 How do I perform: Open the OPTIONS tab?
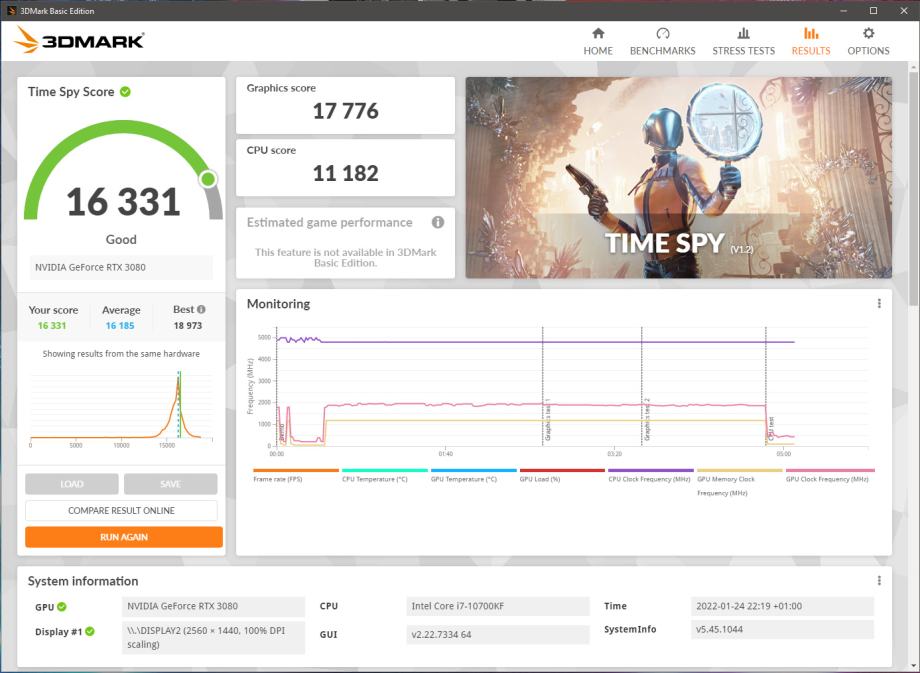pos(868,42)
